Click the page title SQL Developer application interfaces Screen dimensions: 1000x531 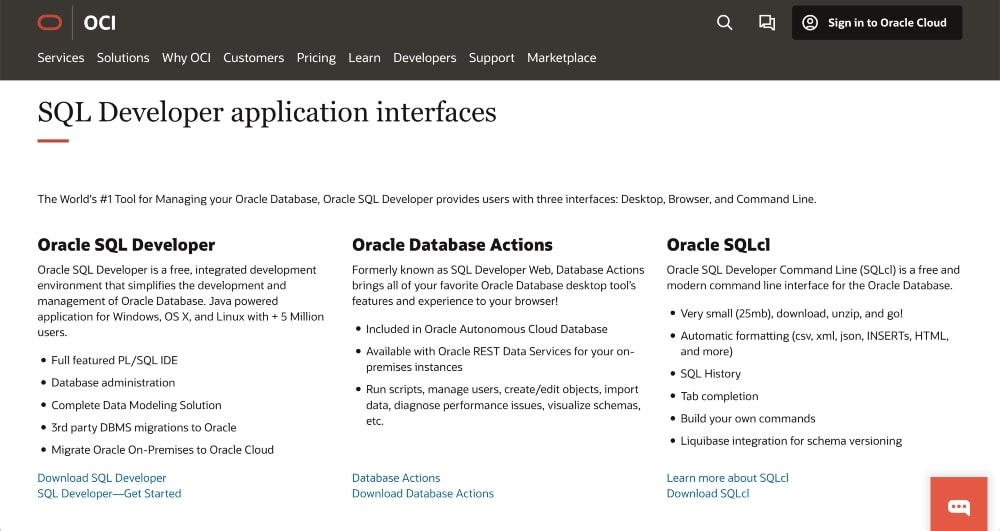pyautogui.click(x=267, y=113)
